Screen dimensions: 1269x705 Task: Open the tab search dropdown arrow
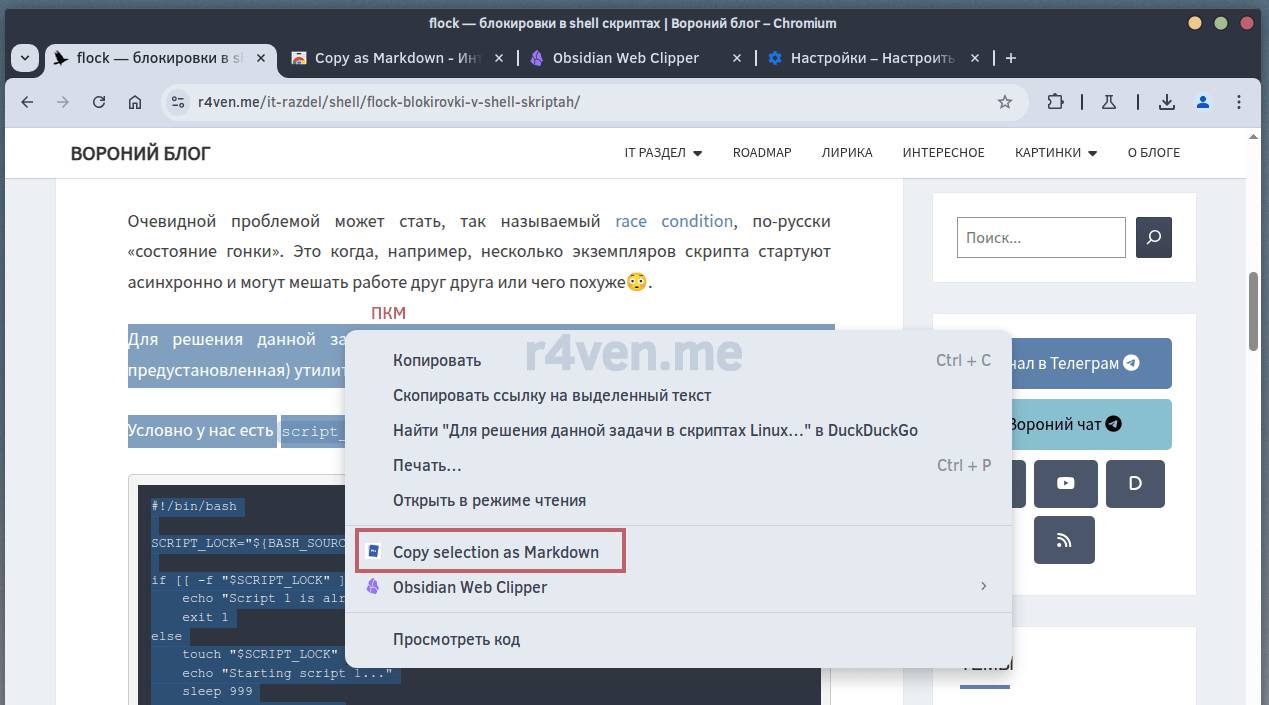(25, 58)
